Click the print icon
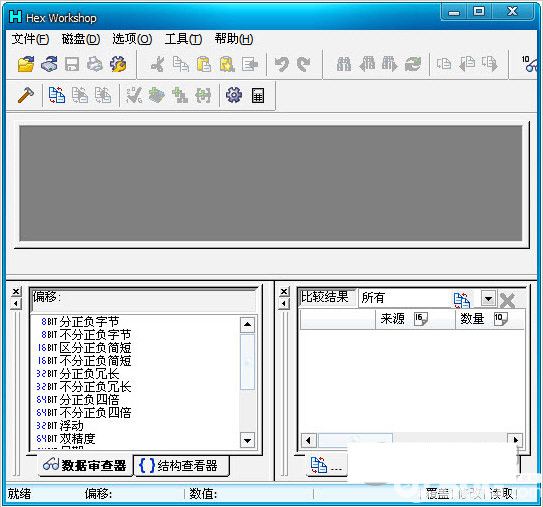Viewport: 543px width, 507px height. (95, 64)
